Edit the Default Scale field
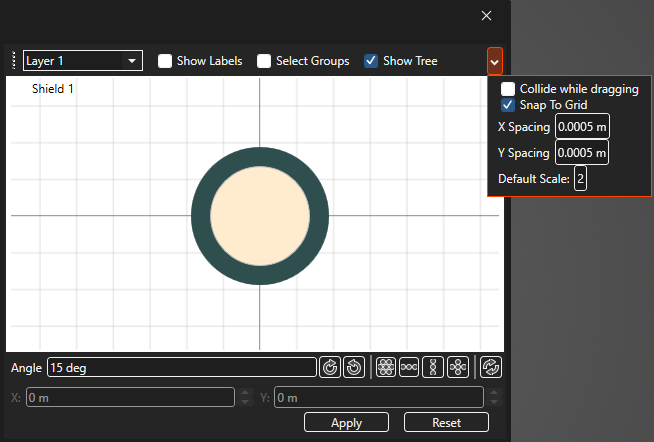 (580, 178)
